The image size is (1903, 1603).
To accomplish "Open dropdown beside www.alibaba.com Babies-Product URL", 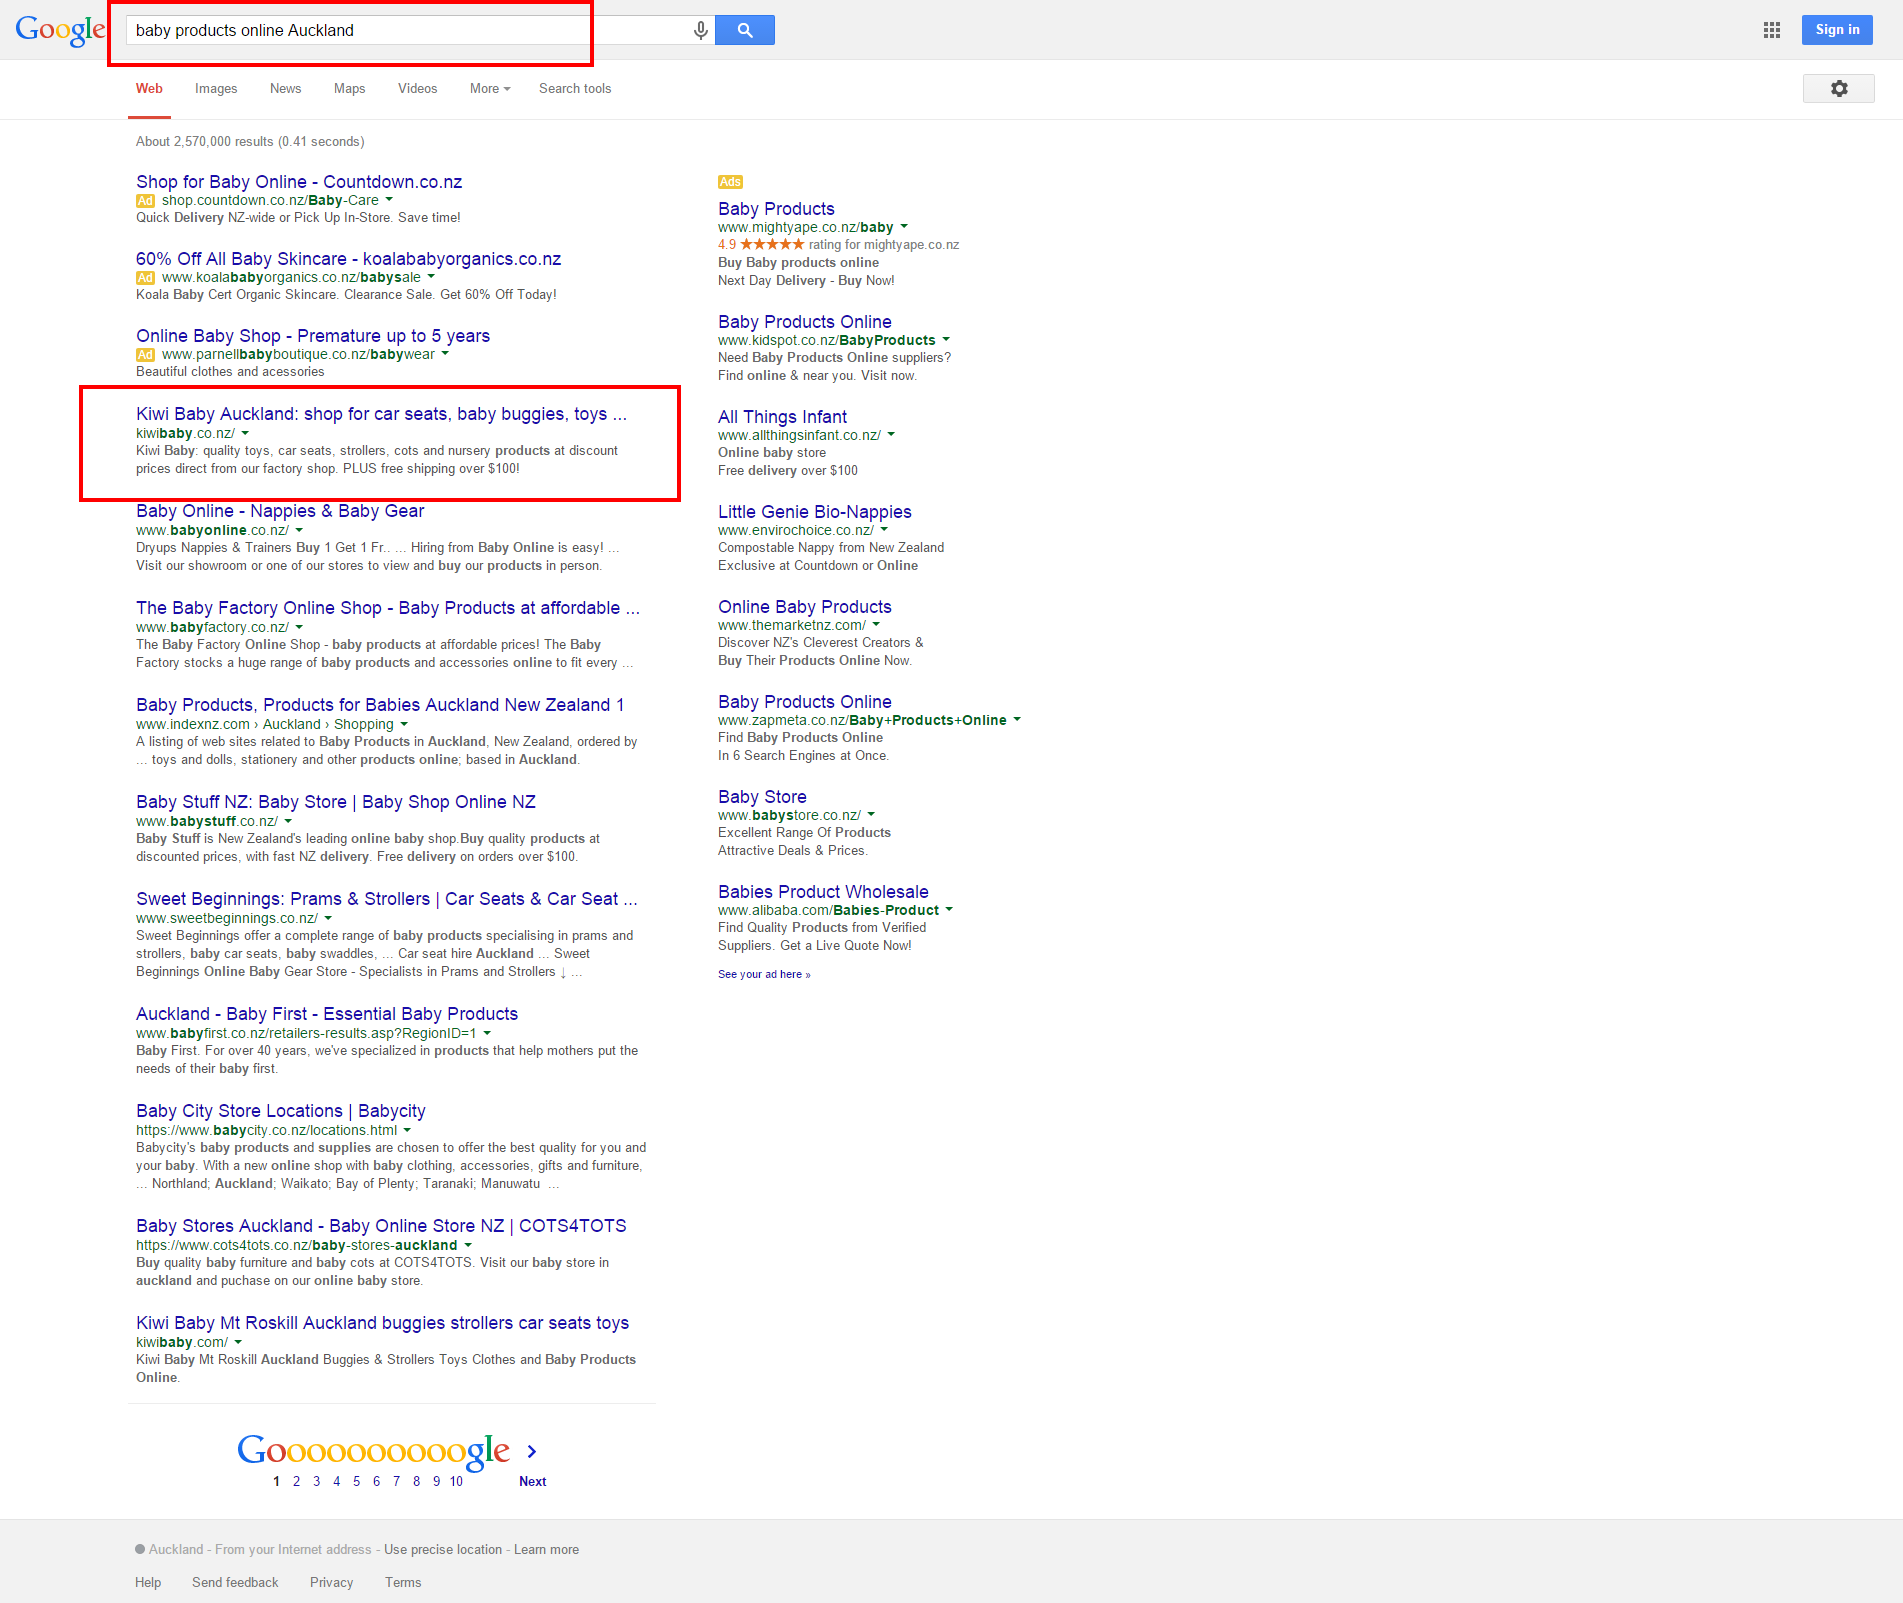I will pyautogui.click(x=949, y=910).
